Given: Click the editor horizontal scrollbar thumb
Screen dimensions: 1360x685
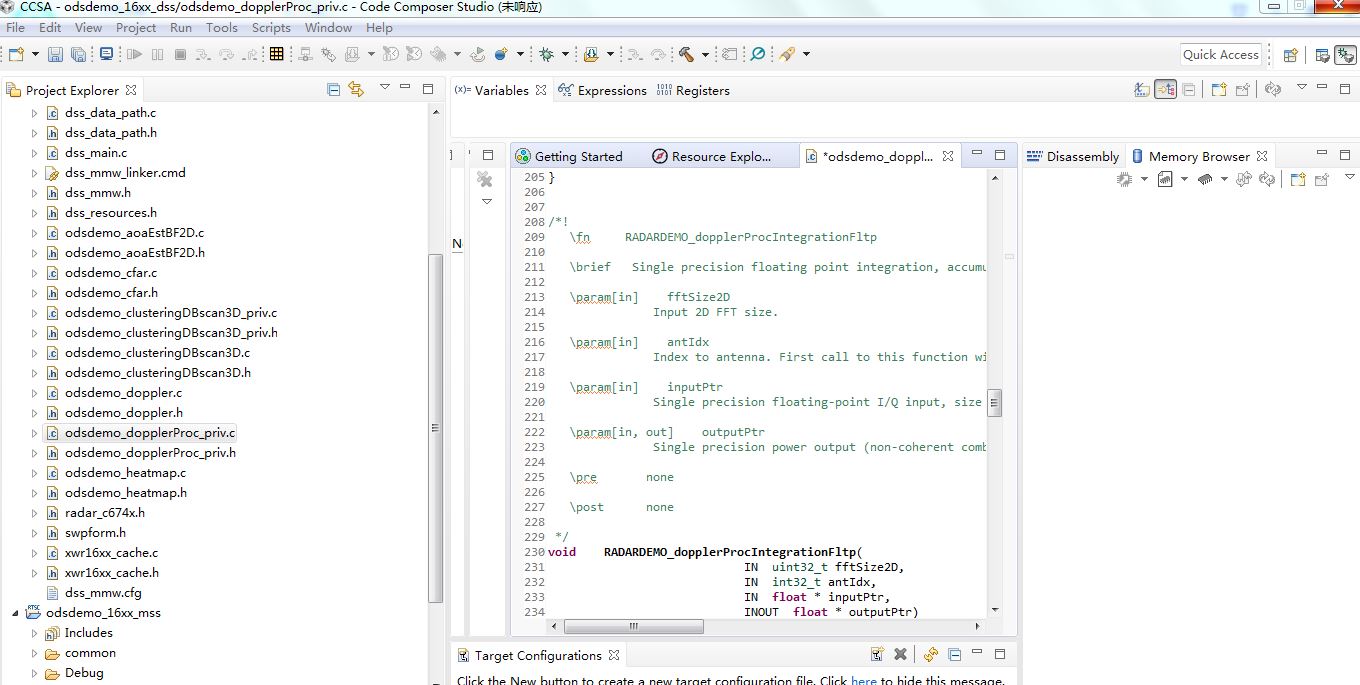Looking at the screenshot, I should 633,627.
